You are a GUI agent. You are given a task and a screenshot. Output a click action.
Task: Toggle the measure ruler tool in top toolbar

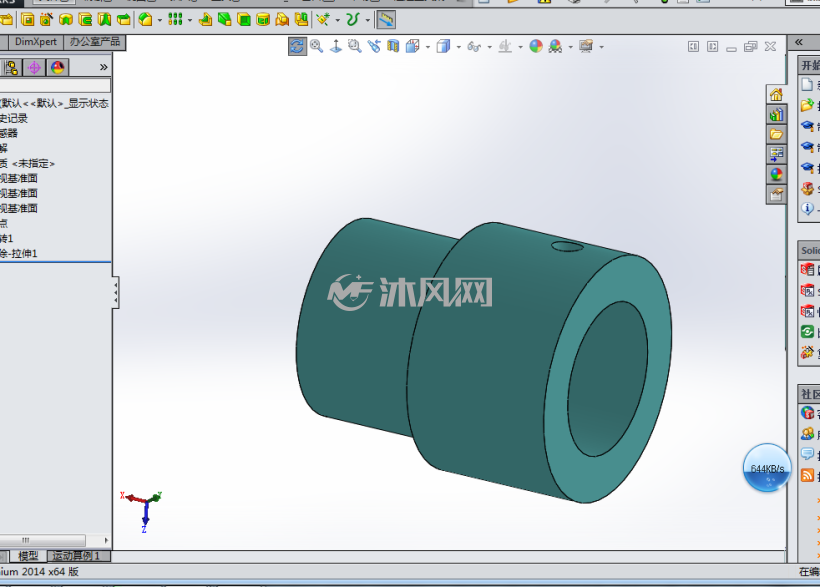(x=386, y=20)
